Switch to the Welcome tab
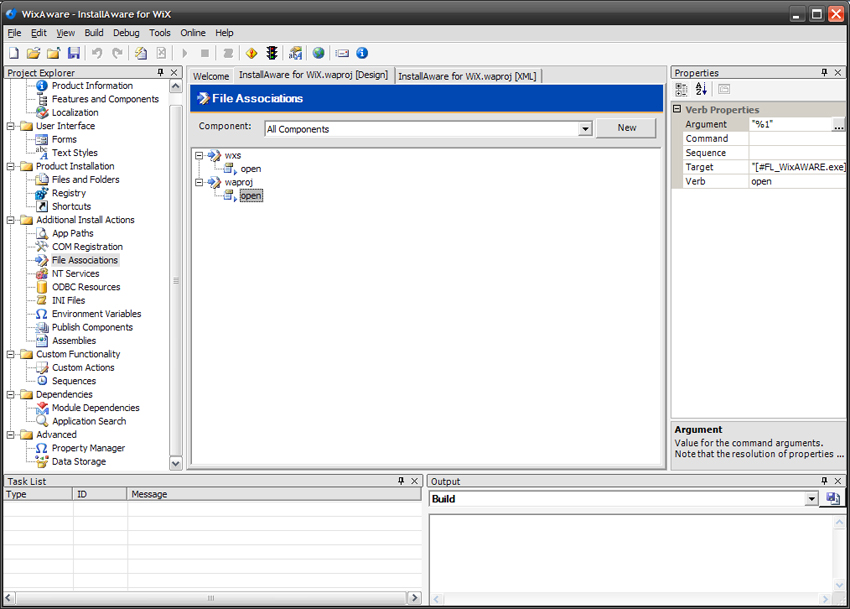Screen dimensions: 850x609 211,76
